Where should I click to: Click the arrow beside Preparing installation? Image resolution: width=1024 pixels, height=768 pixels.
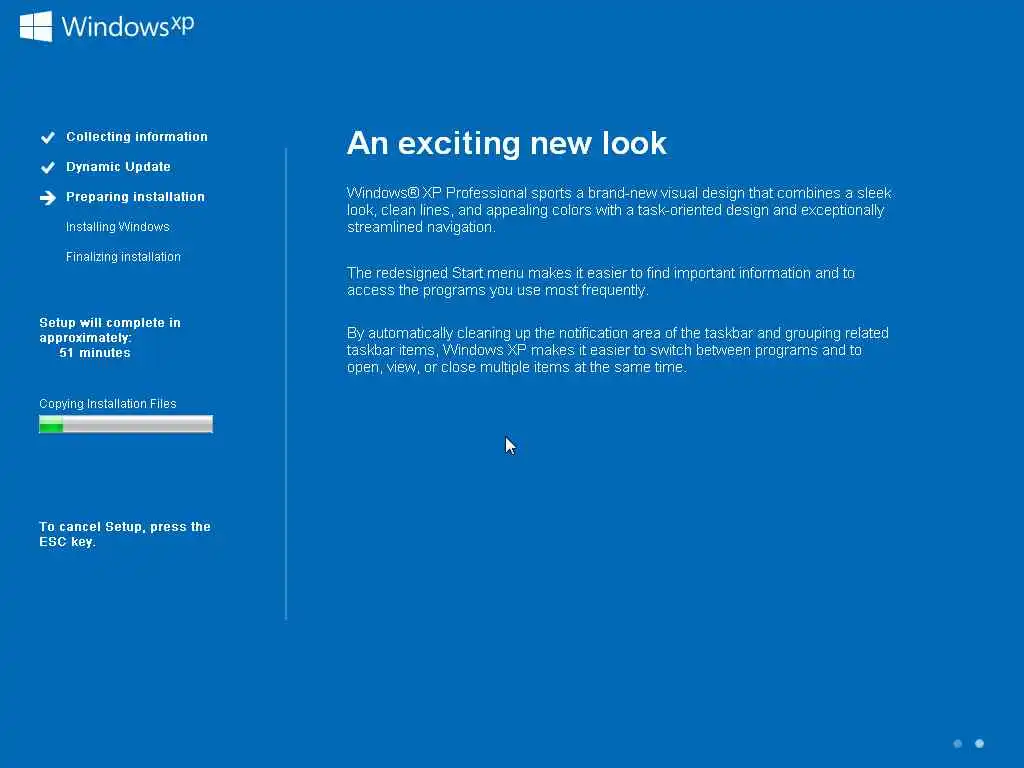[x=48, y=197]
